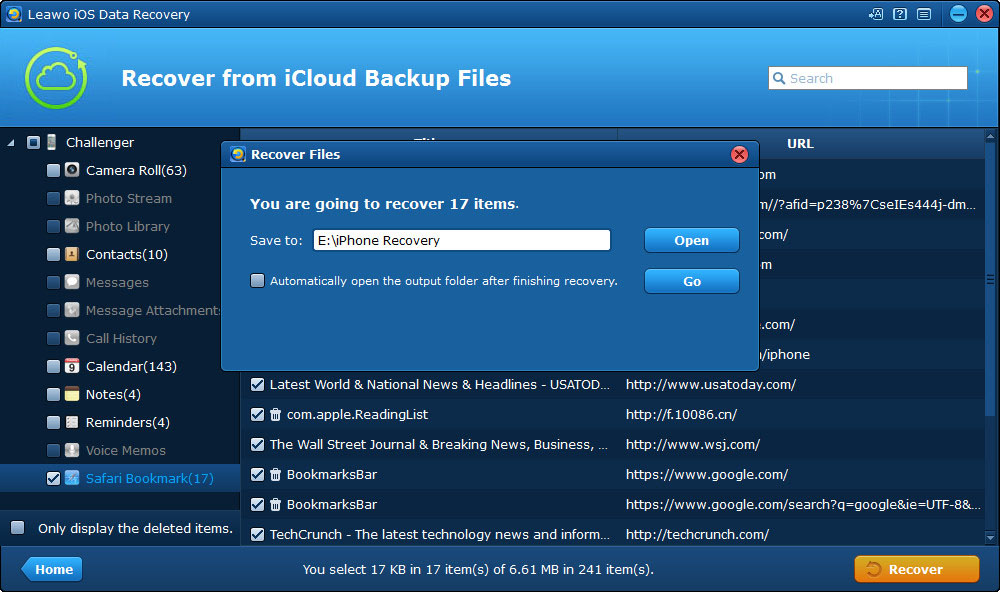Select Safari Bookmark(17) category
1000x592 pixels.
click(149, 478)
